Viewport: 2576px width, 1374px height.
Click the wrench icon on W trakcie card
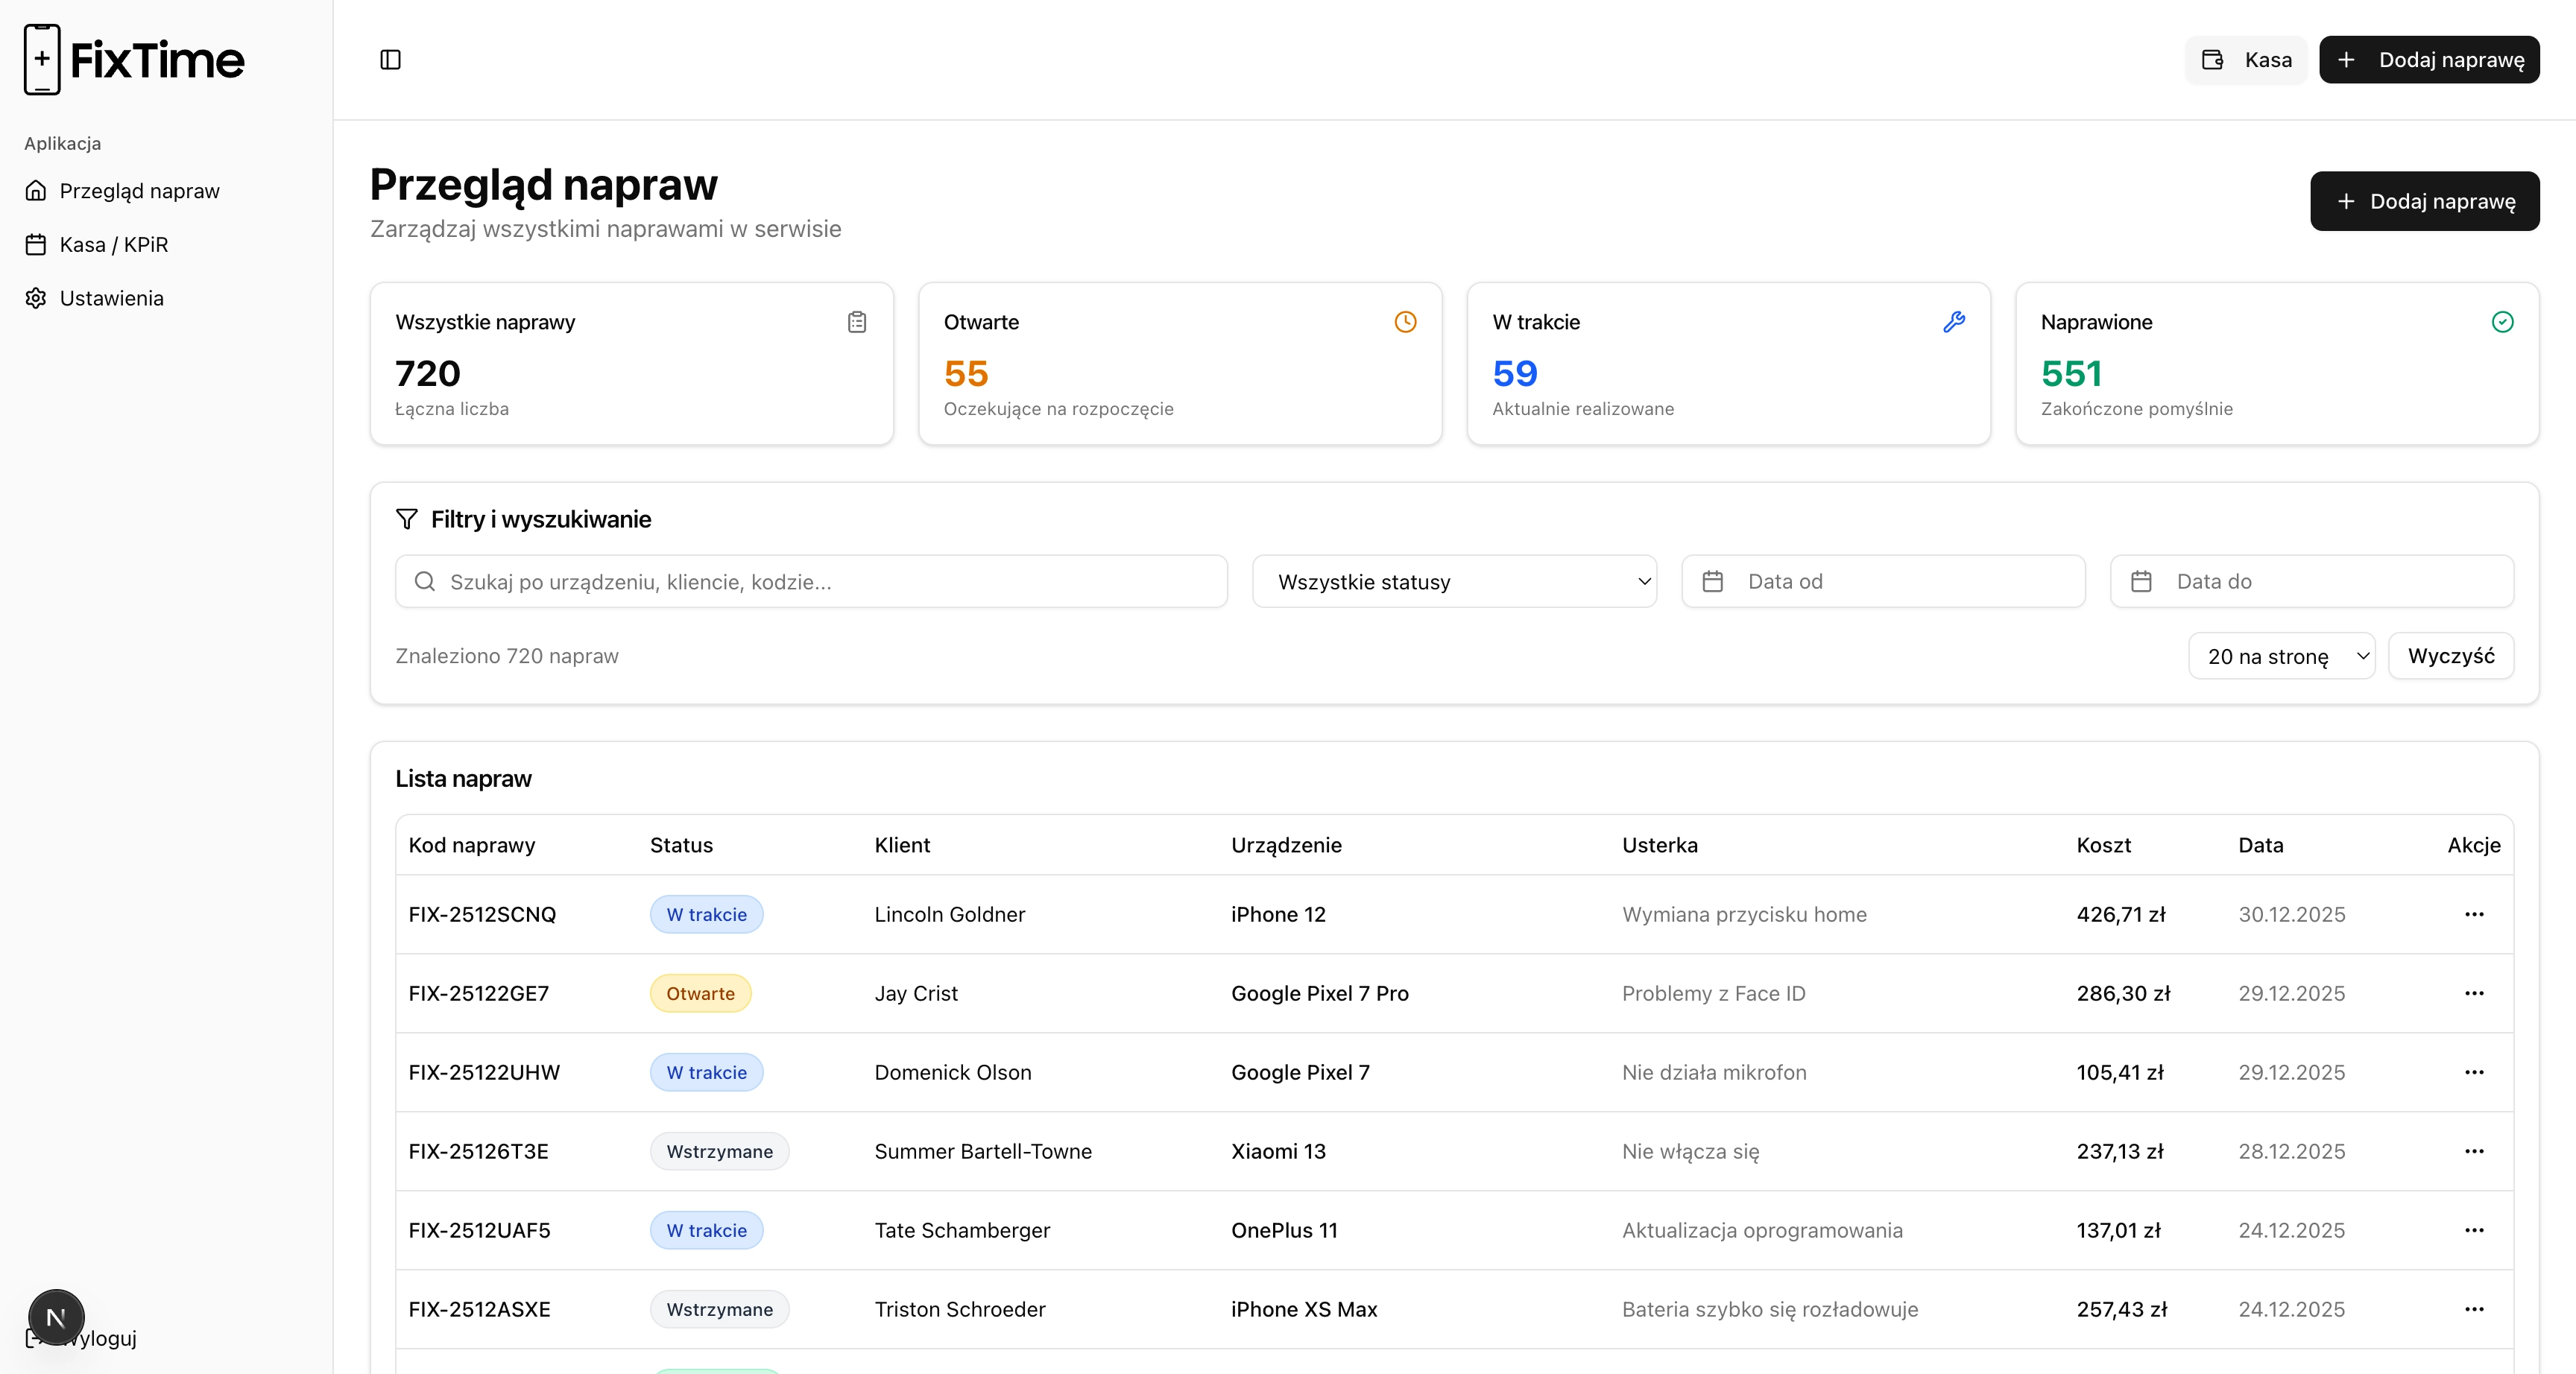pyautogui.click(x=1953, y=322)
